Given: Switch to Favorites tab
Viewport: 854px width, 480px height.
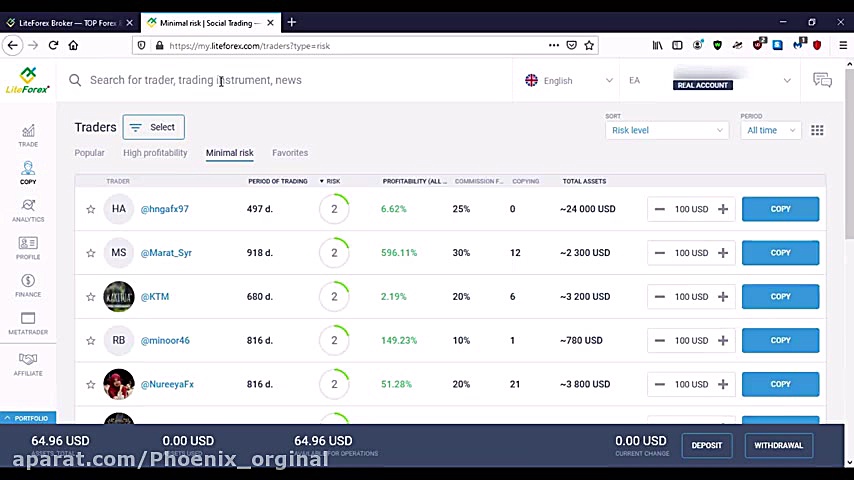Looking at the screenshot, I should pyautogui.click(x=290, y=153).
